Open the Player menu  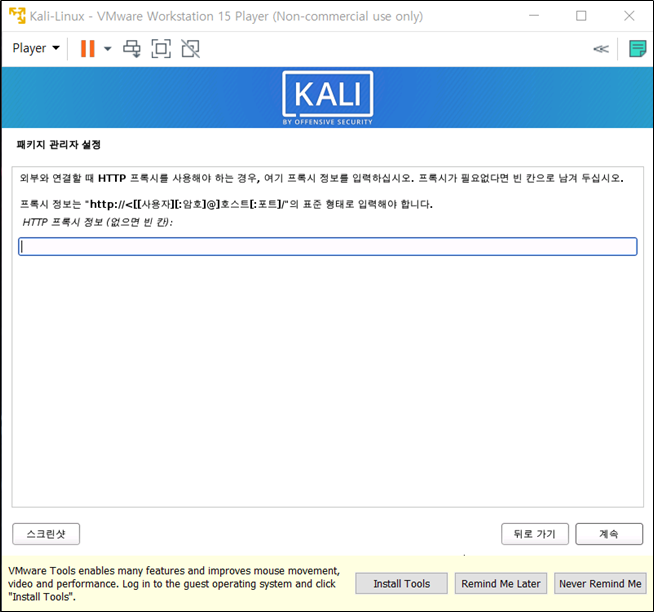click(x=36, y=48)
